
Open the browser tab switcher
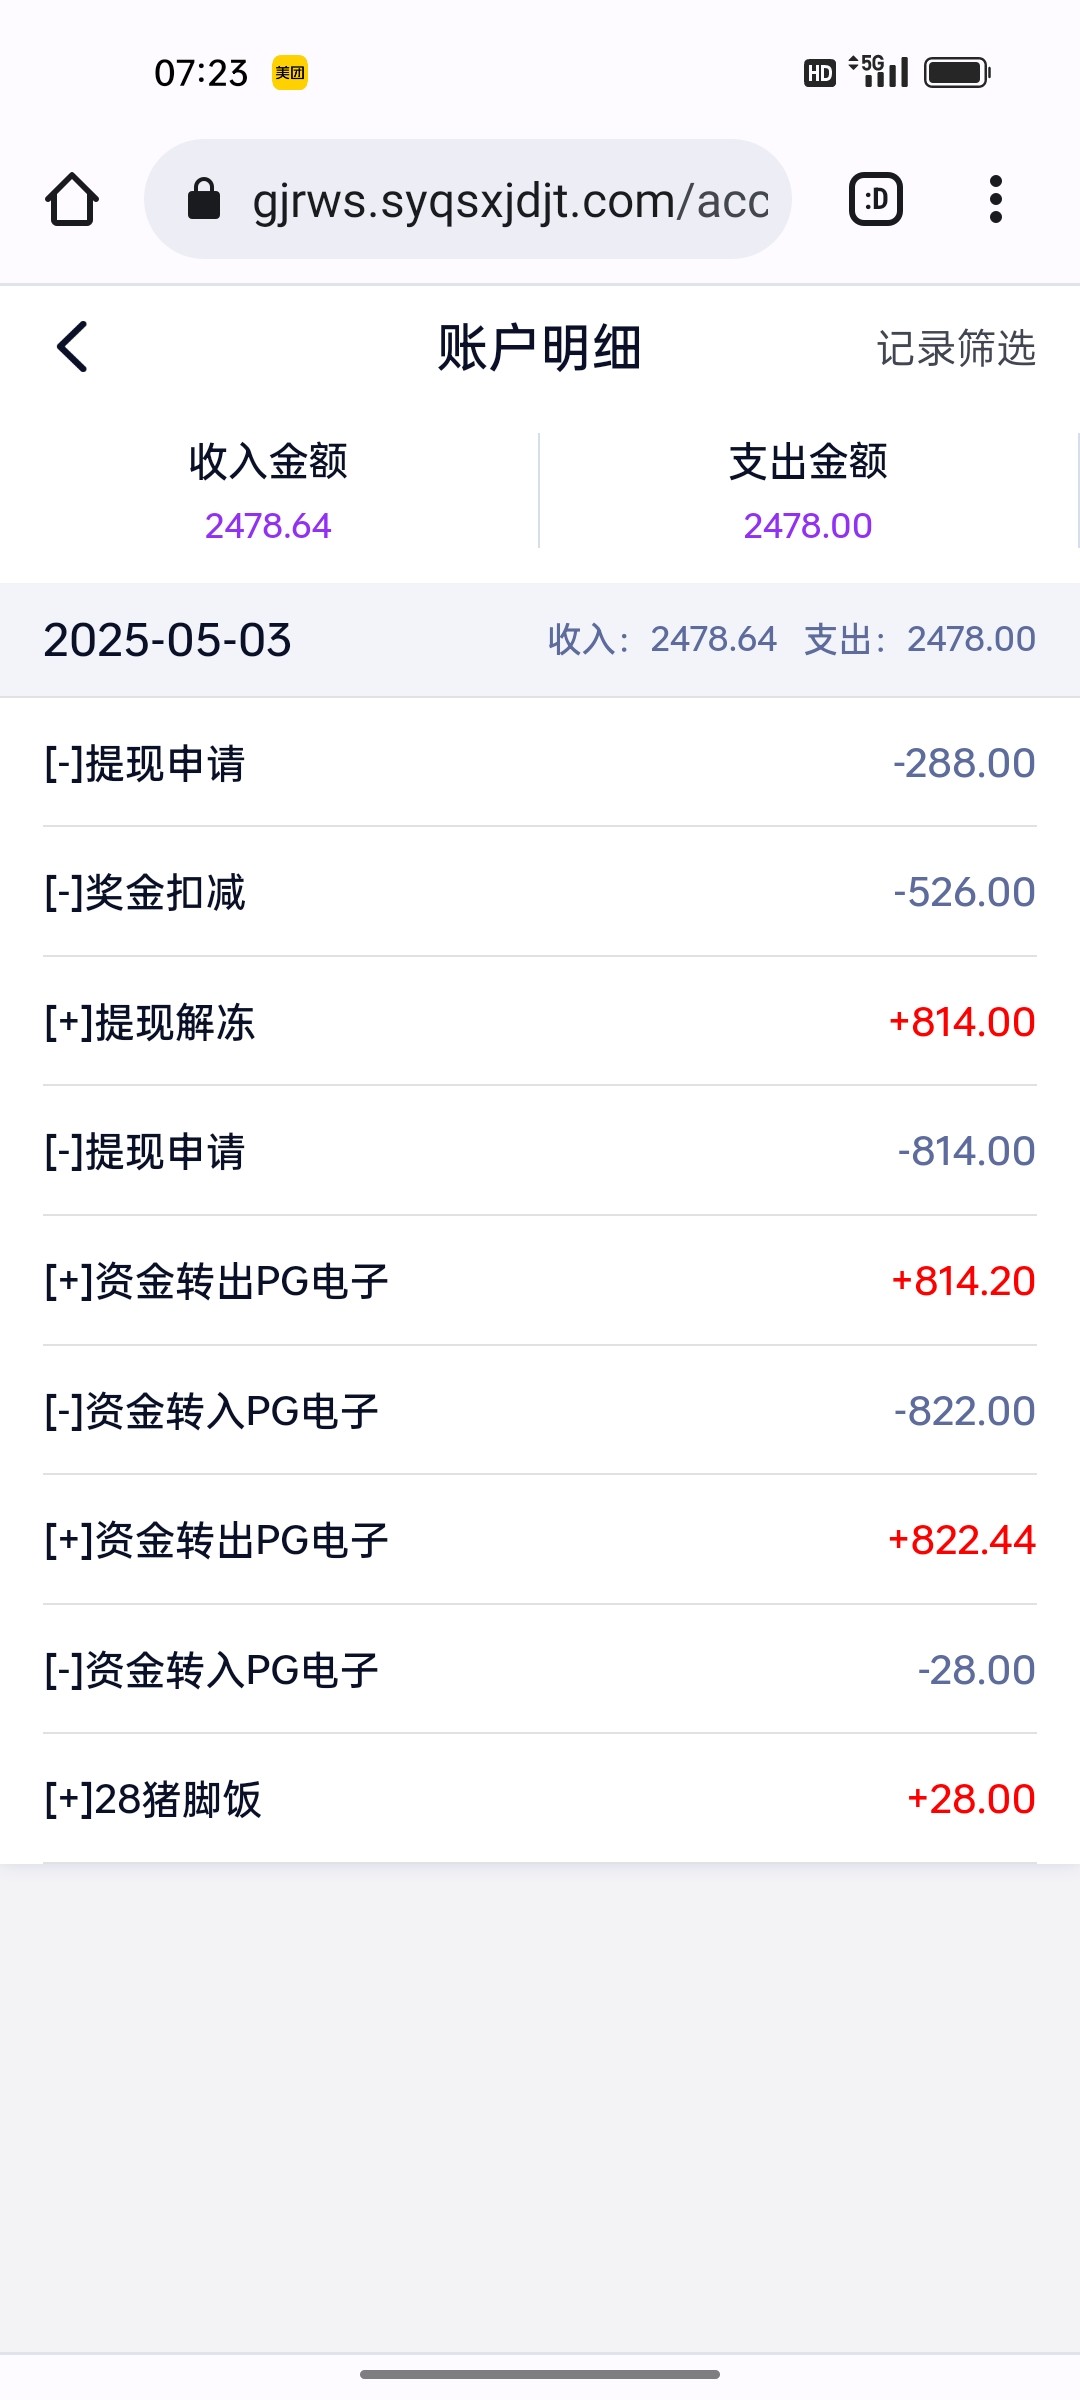click(875, 200)
